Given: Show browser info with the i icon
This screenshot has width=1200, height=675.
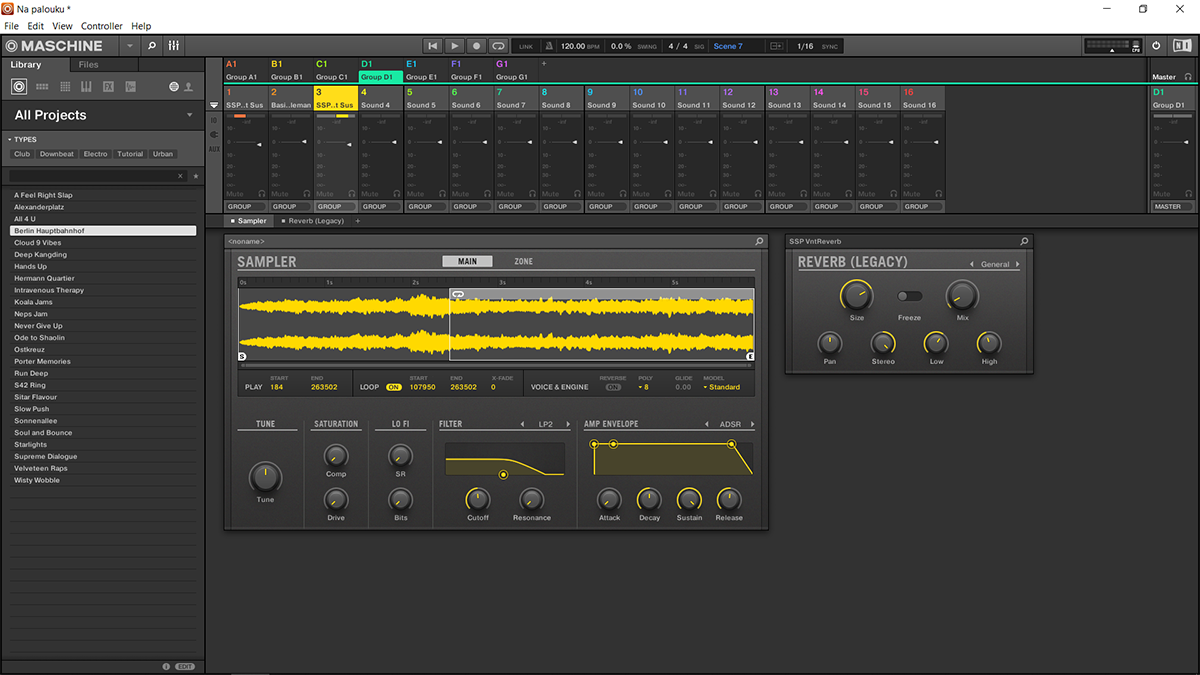Looking at the screenshot, I should pos(166,666).
